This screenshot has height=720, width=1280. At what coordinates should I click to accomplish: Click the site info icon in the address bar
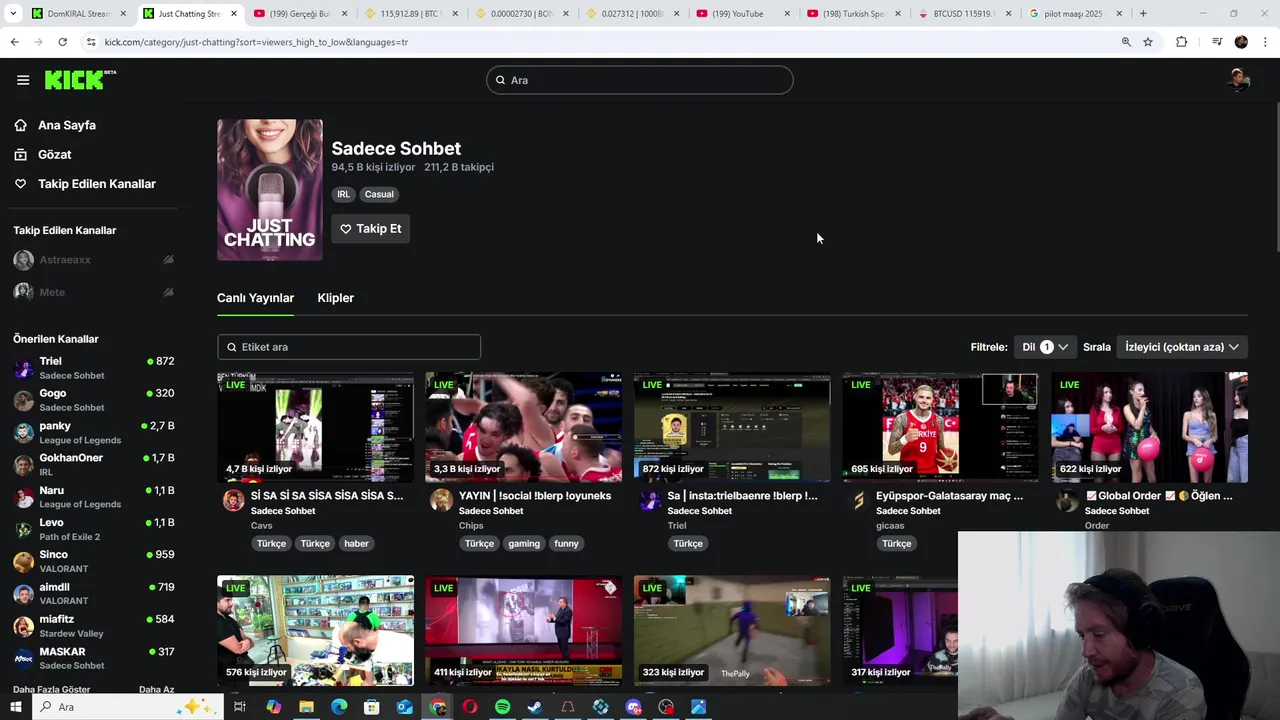91,42
